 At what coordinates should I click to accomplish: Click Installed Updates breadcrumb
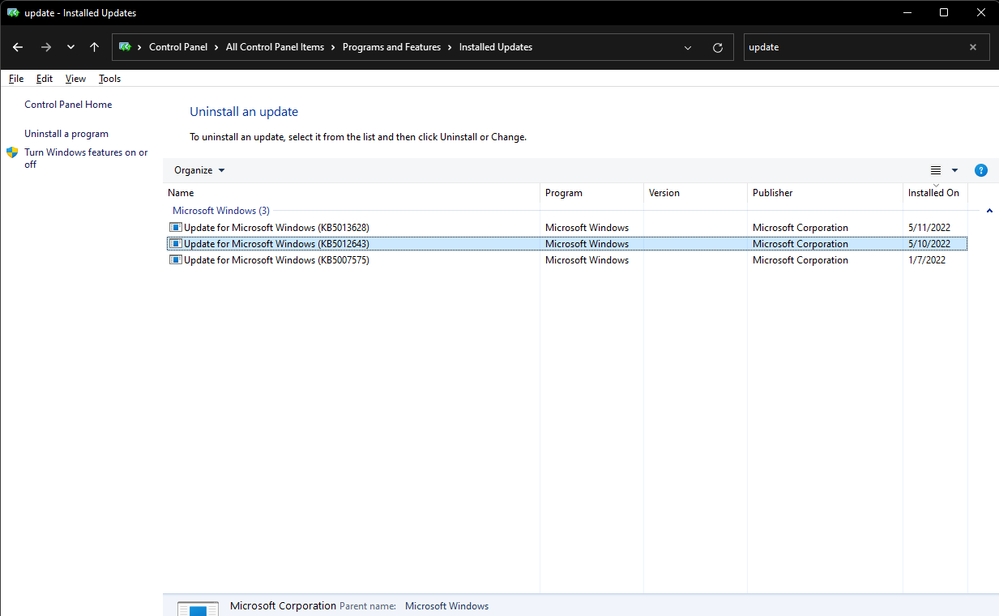496,47
